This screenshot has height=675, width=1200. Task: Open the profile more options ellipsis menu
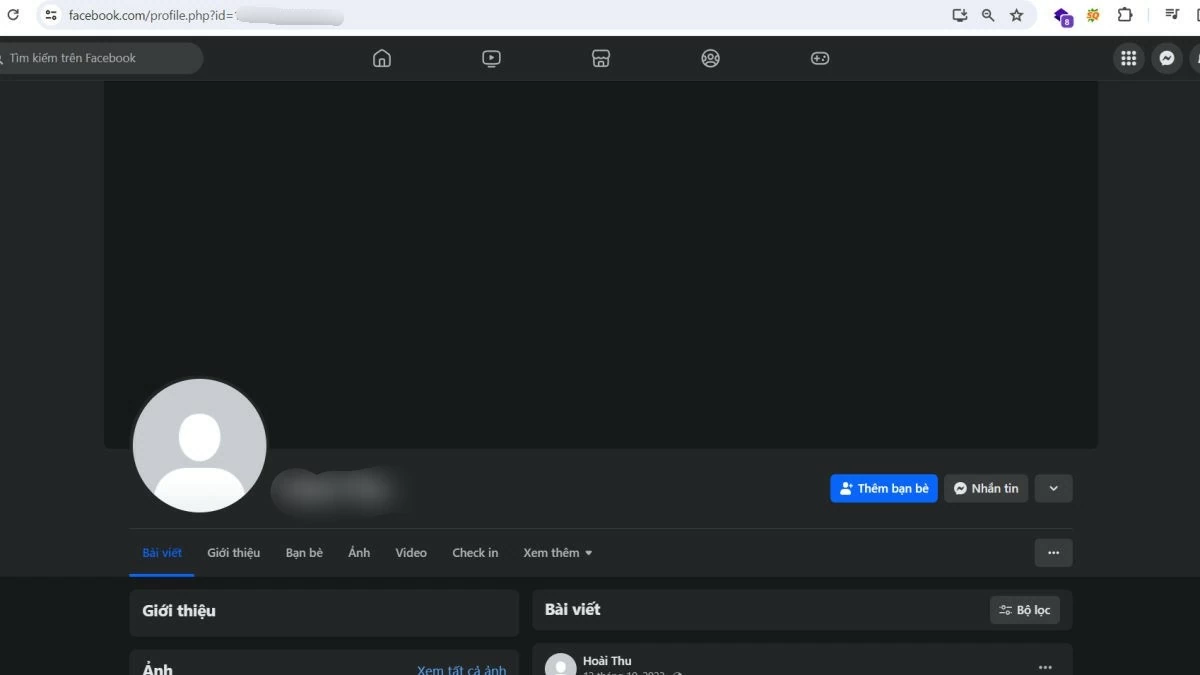coord(1053,552)
